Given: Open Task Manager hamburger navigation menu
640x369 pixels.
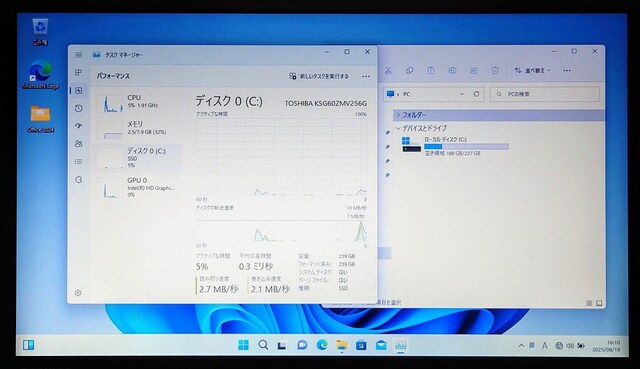Looking at the screenshot, I should click(78, 55).
